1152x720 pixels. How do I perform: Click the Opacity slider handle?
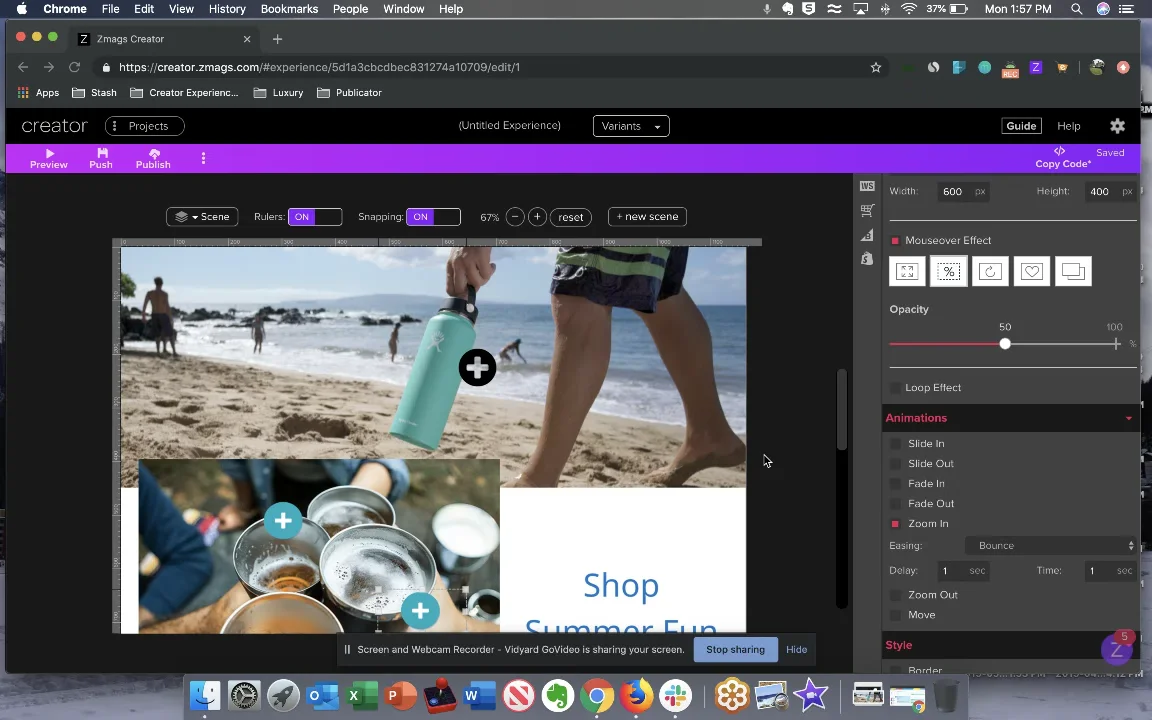[1005, 344]
